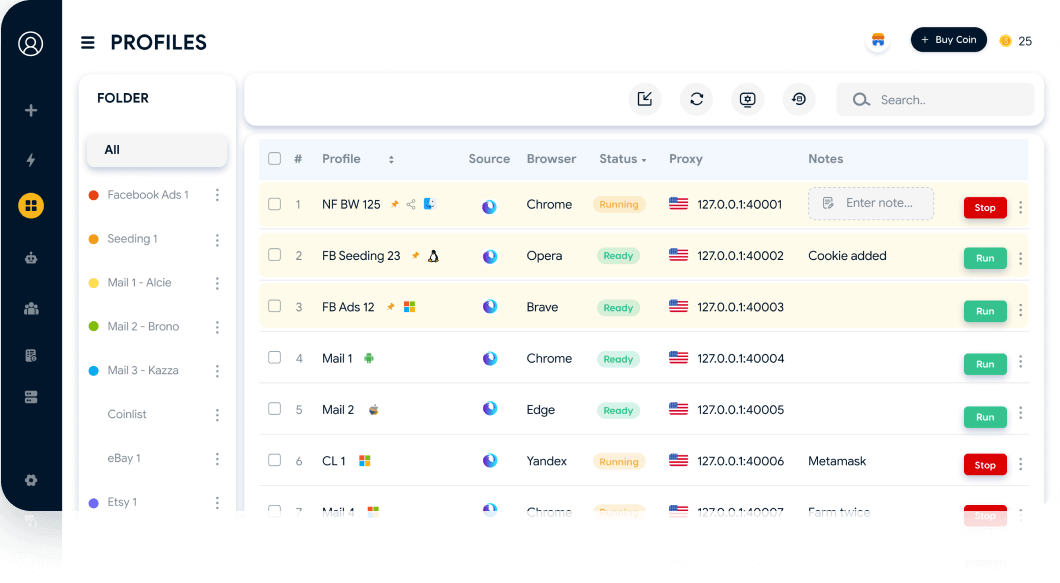1060x583 pixels.
Task: Open the lightning bolt sidebar icon
Action: pyautogui.click(x=31, y=160)
